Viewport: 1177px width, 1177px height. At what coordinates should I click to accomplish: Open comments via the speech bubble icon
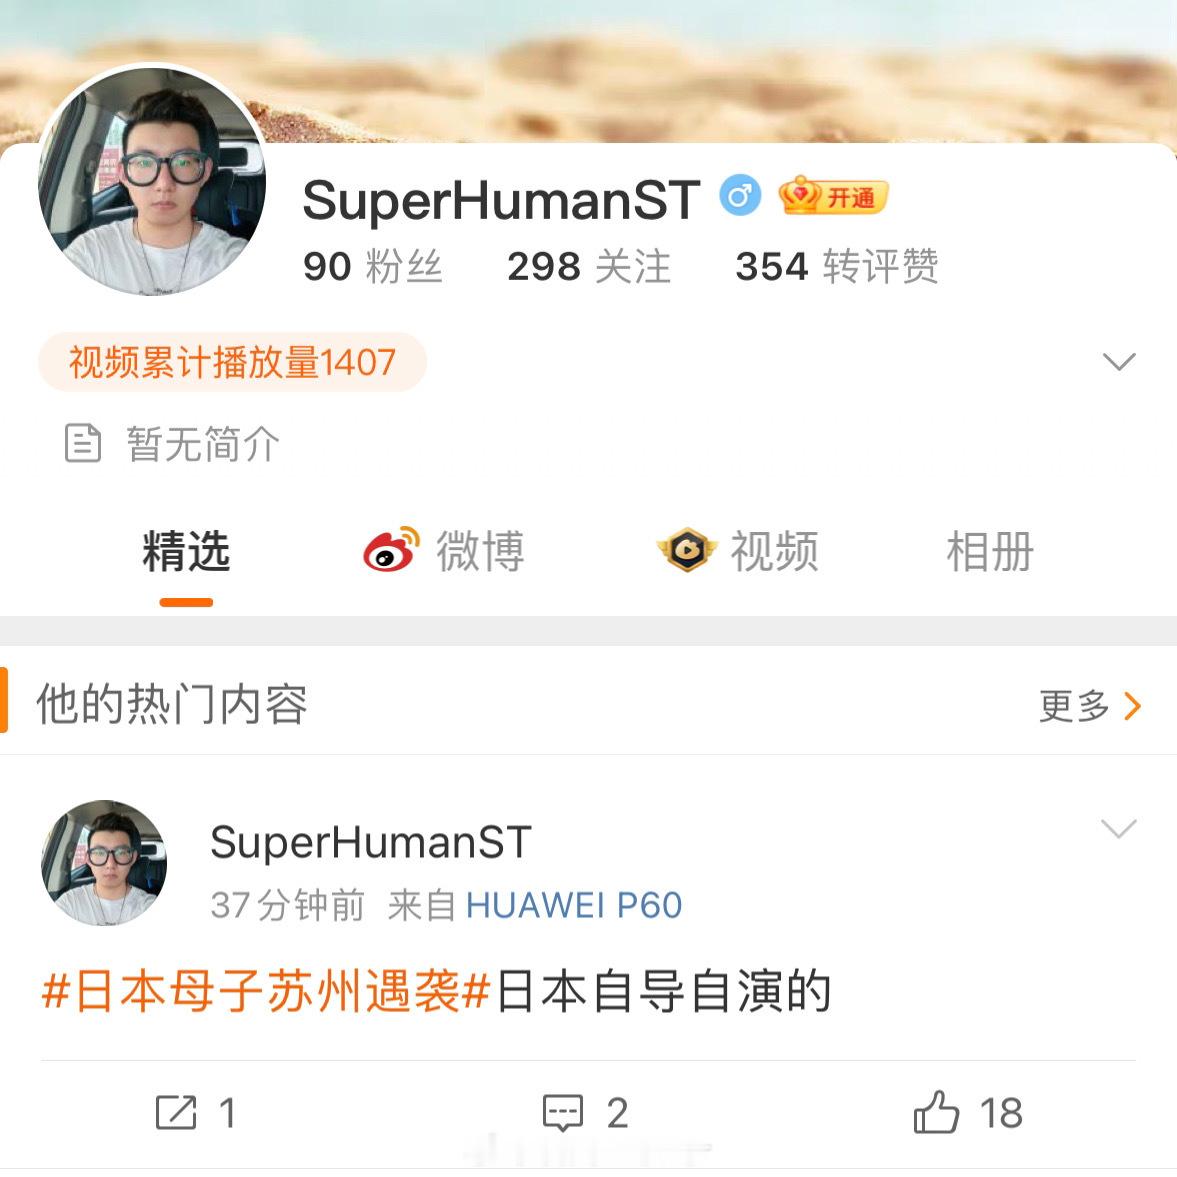563,1112
